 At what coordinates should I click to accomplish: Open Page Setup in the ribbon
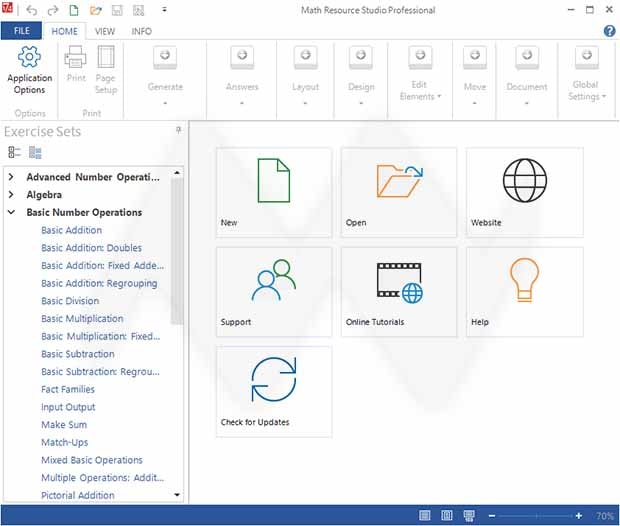[x=106, y=57]
